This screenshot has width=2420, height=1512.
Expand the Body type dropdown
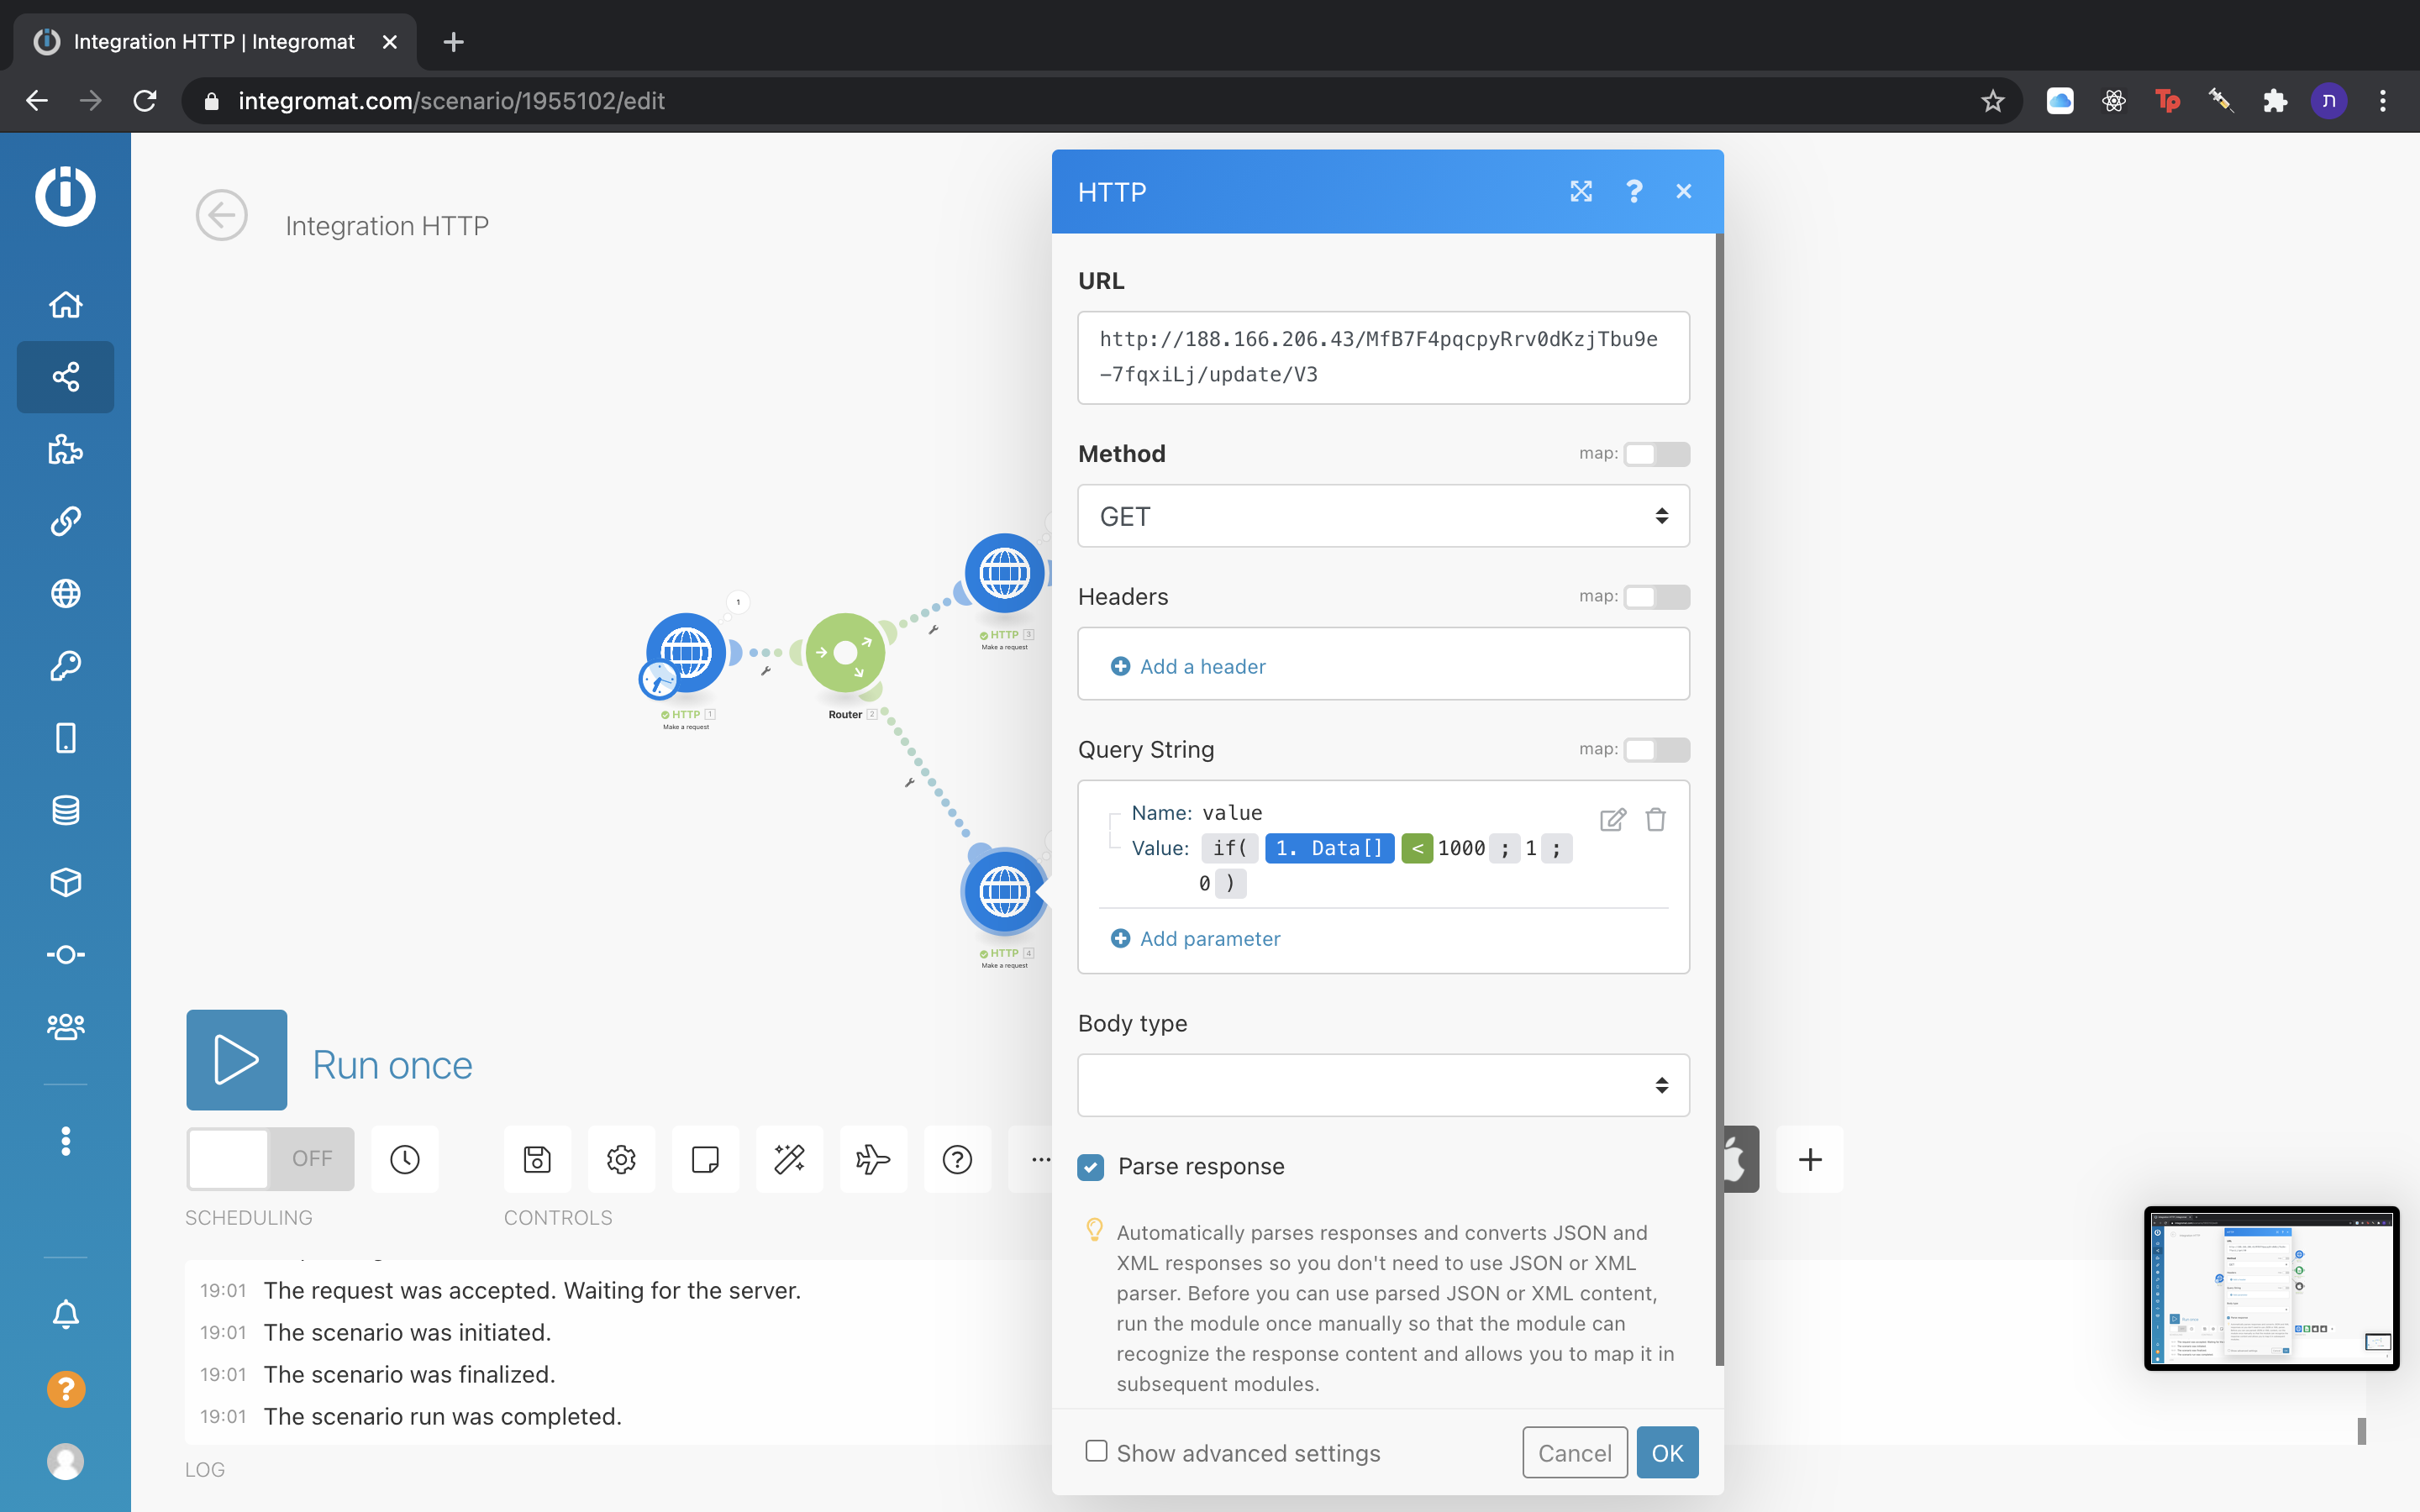pos(1381,1085)
